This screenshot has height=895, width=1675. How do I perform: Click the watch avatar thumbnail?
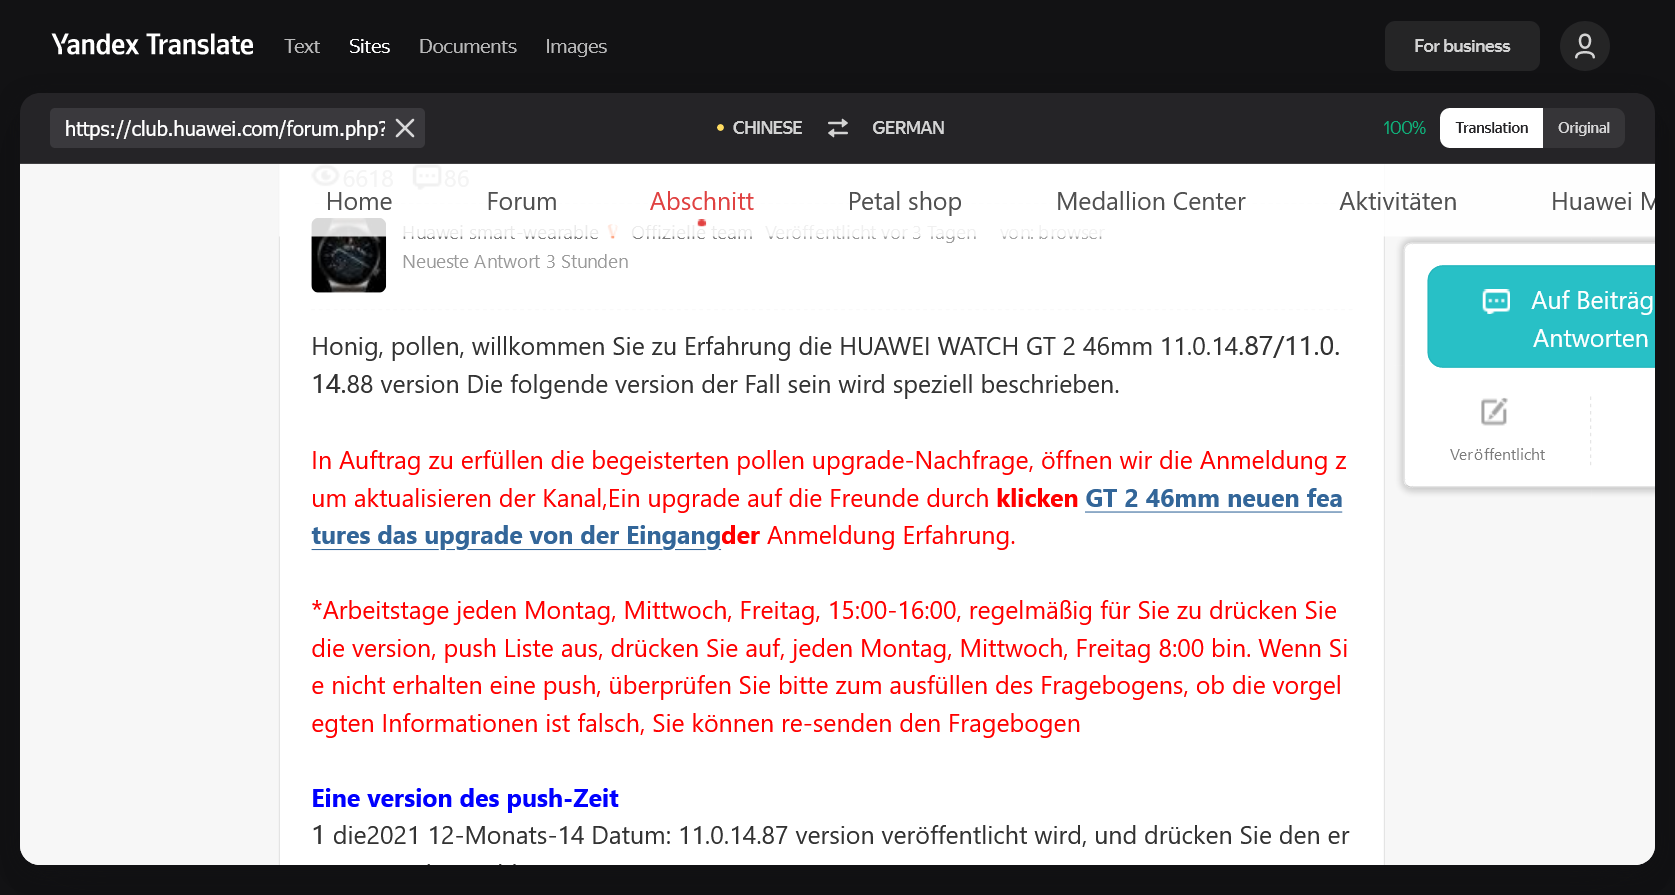349,255
